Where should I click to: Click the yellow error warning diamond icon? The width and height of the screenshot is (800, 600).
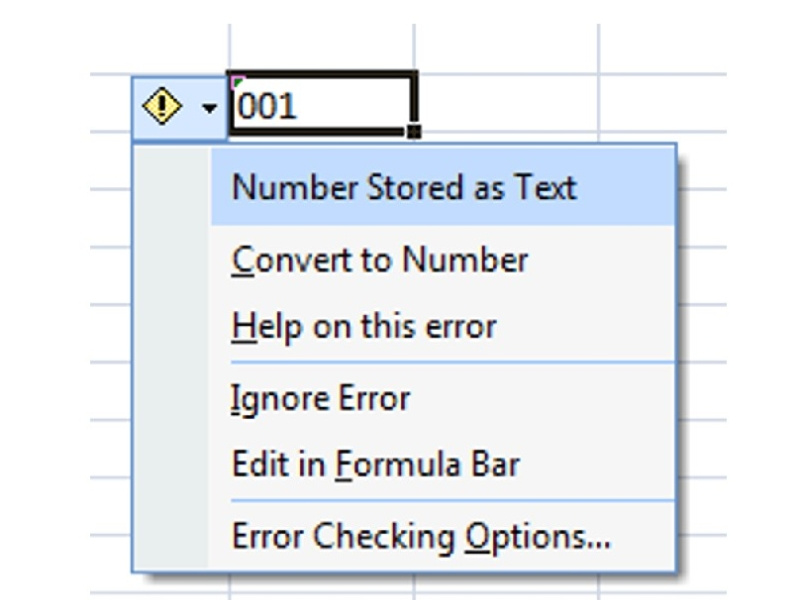(162, 105)
